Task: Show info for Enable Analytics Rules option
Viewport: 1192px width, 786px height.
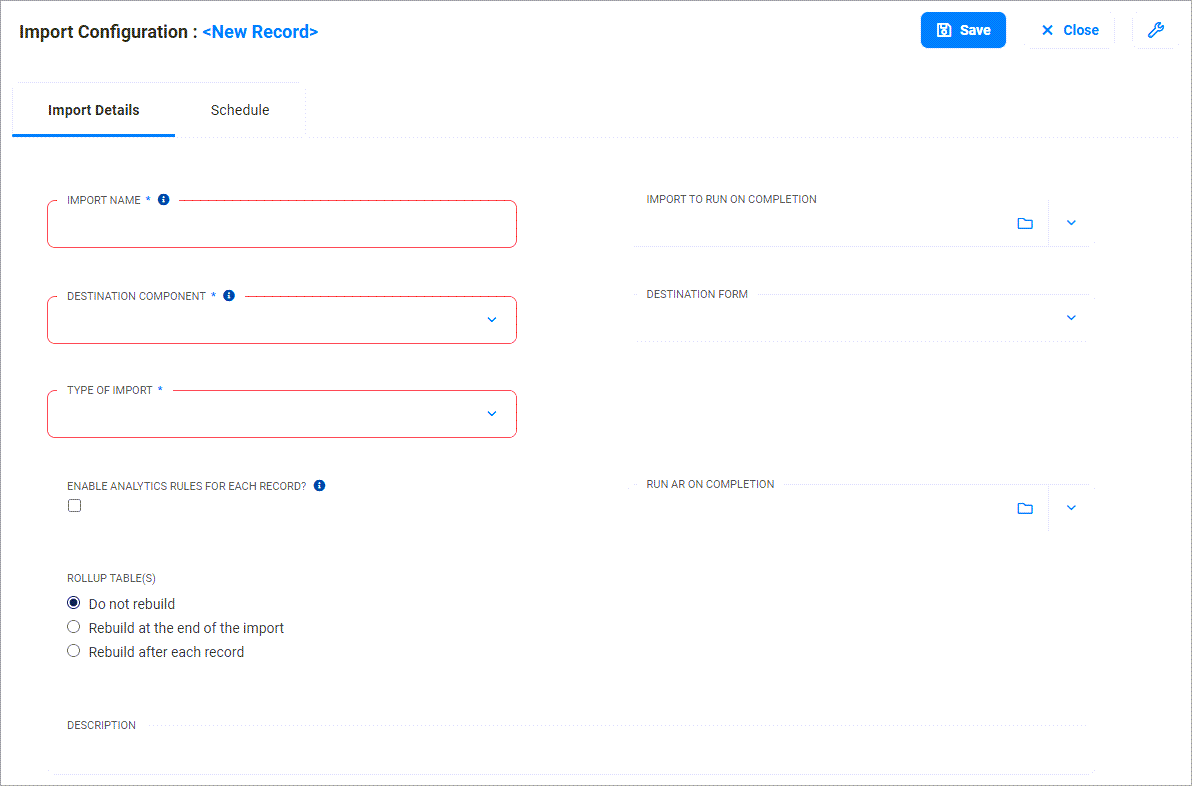Action: [x=319, y=486]
